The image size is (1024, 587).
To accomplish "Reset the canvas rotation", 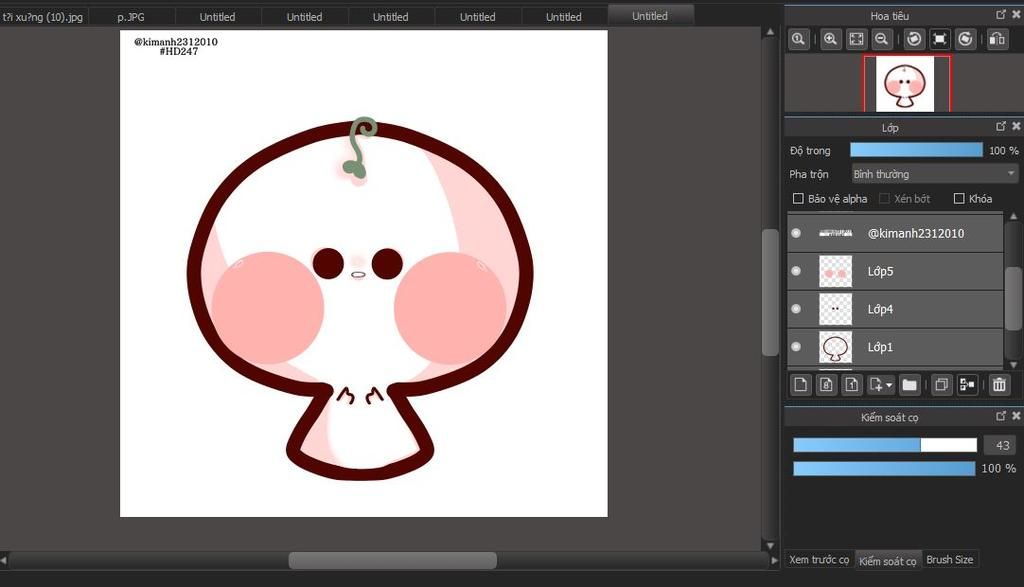I will (939, 39).
